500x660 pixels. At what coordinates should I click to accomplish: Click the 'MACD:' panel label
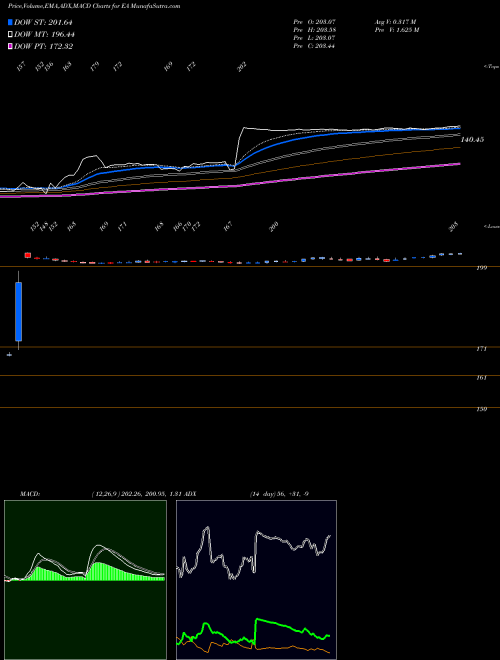click(x=30, y=494)
